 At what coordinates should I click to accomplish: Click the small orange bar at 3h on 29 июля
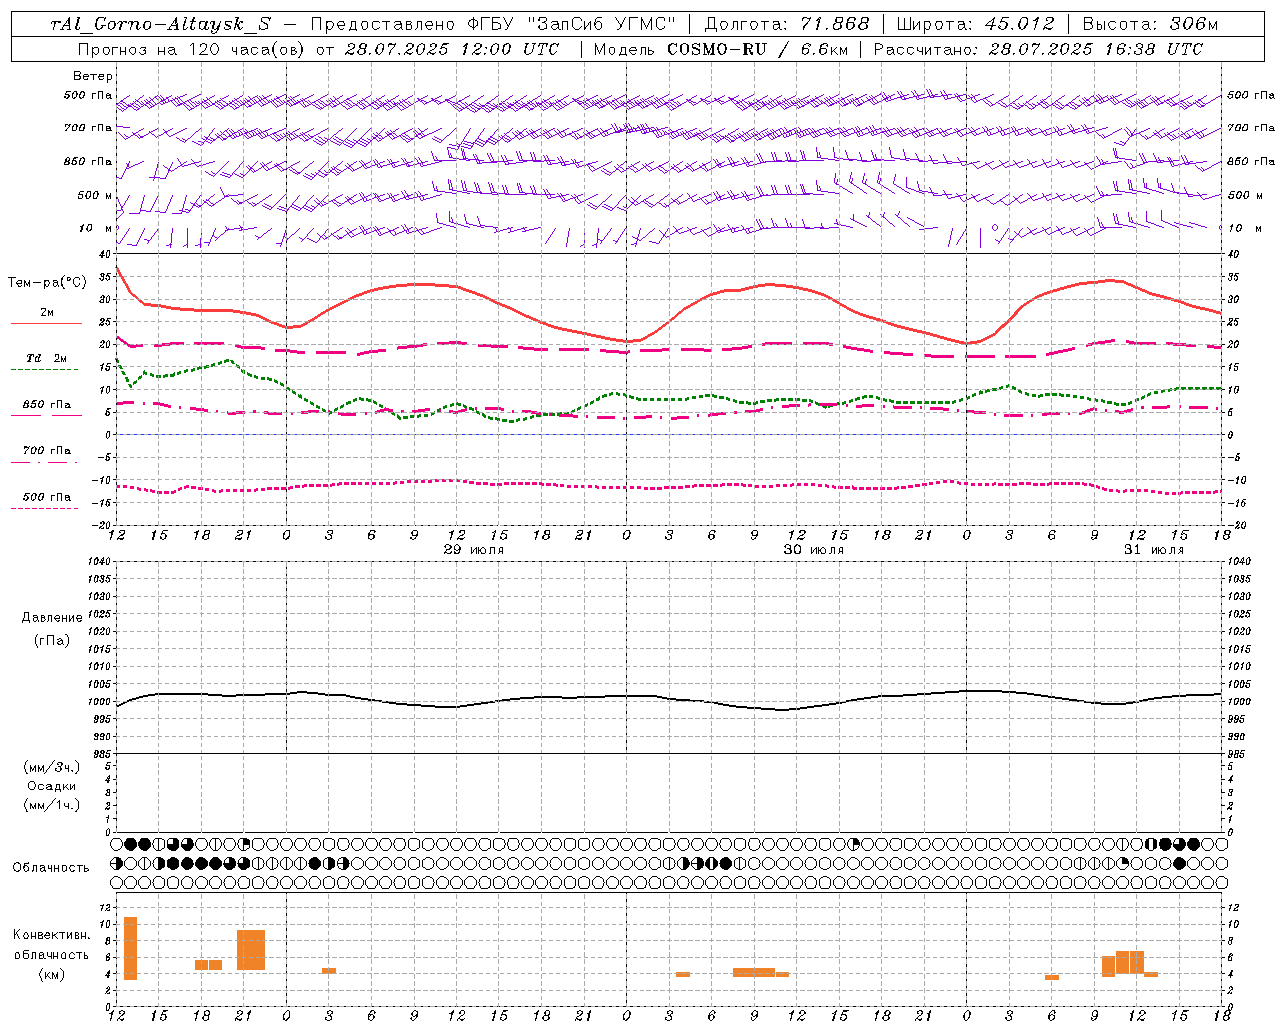(329, 970)
